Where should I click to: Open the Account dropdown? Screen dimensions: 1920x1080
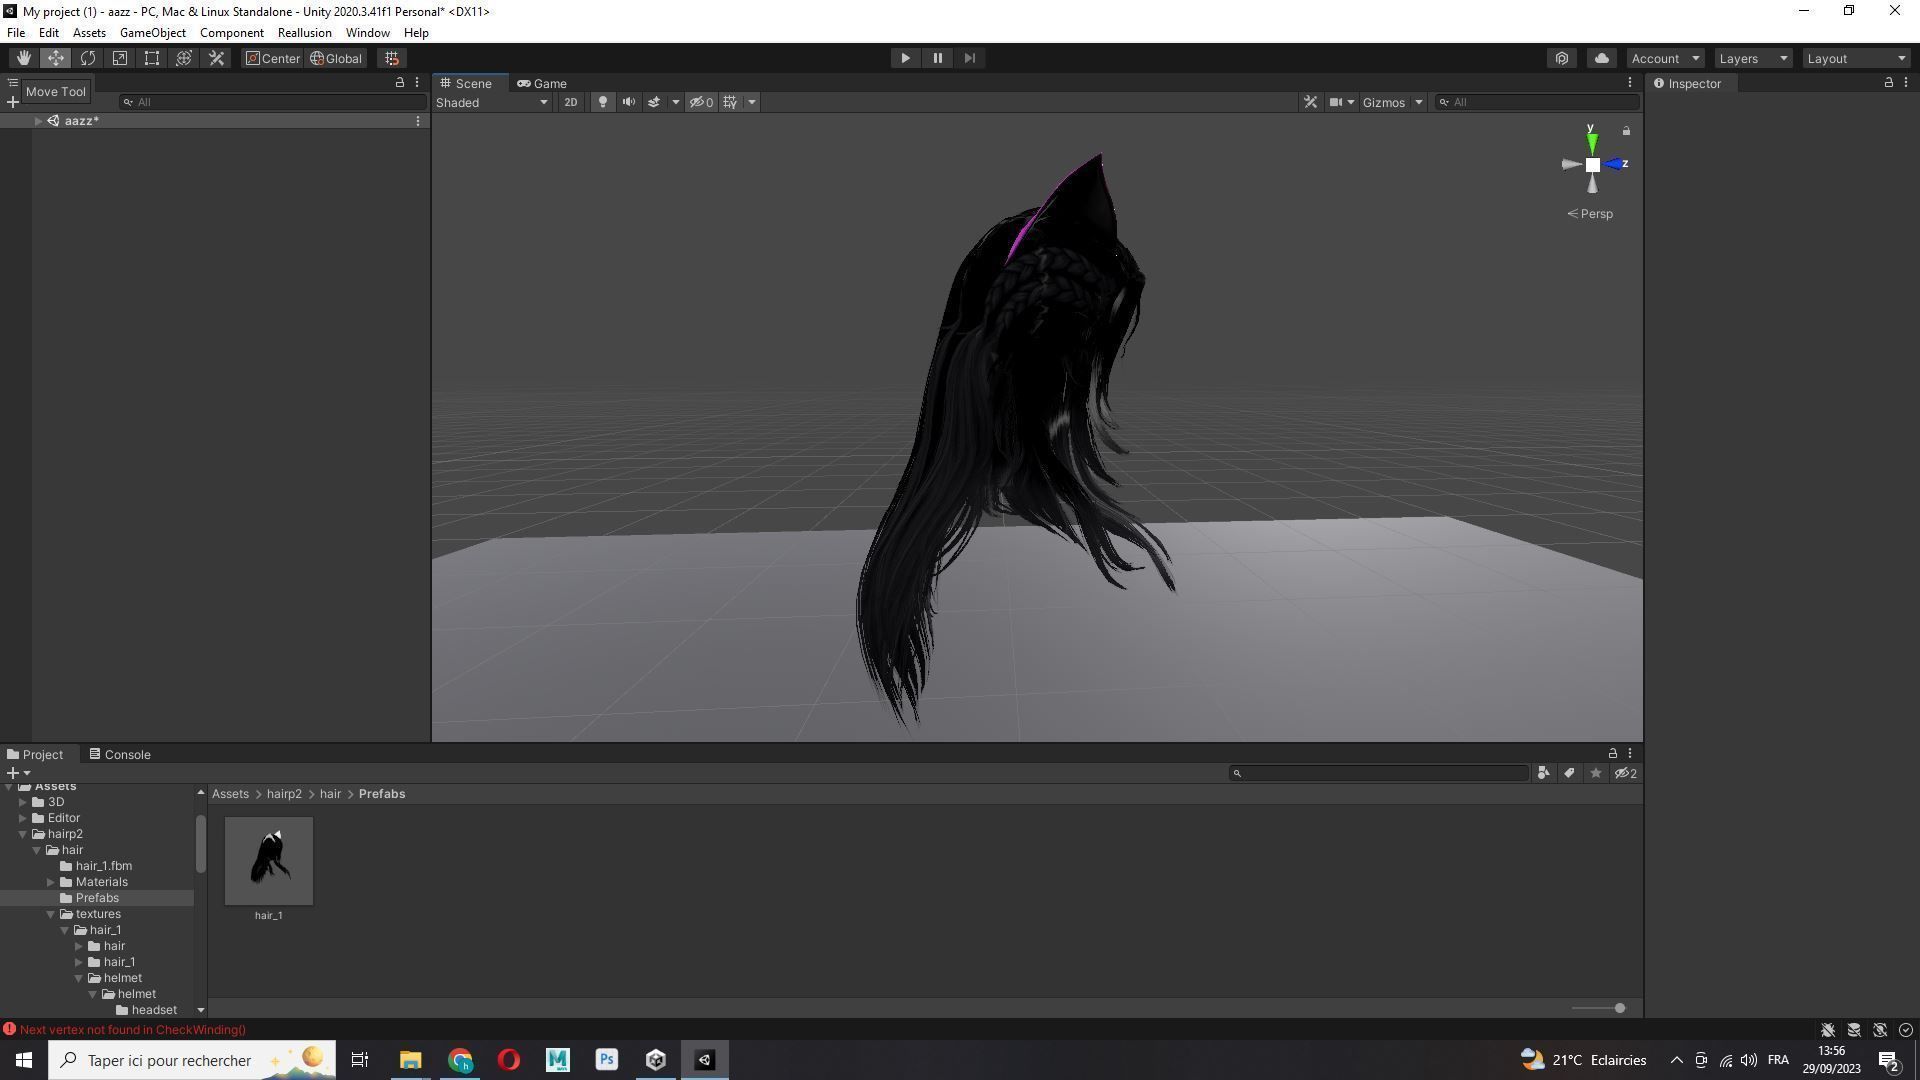[1665, 58]
